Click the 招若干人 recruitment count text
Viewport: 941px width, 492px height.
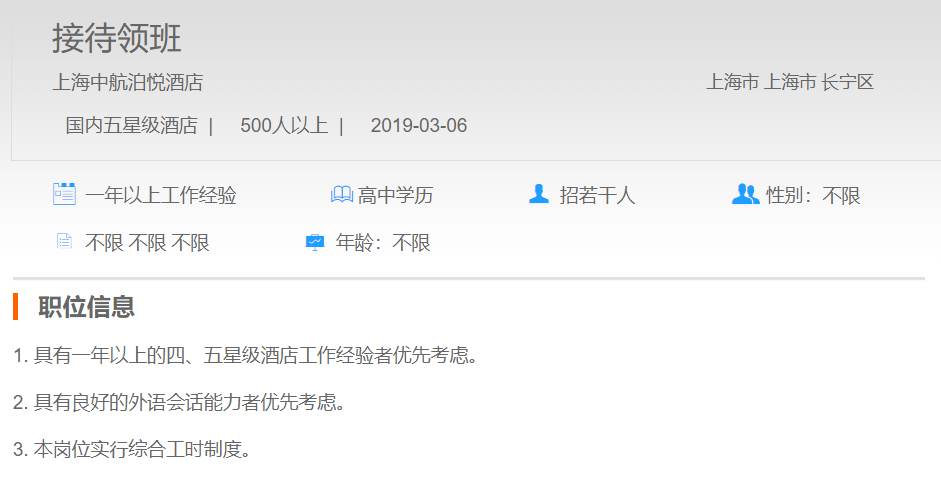point(597,196)
